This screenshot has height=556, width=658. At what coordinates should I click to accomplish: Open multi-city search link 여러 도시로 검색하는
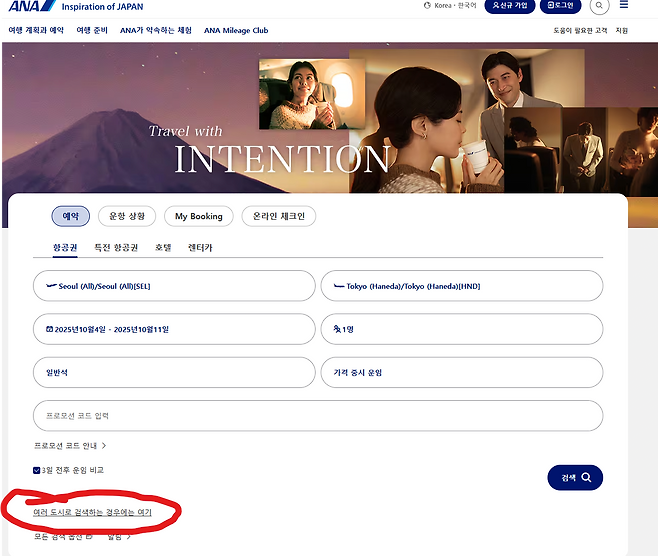click(x=92, y=512)
